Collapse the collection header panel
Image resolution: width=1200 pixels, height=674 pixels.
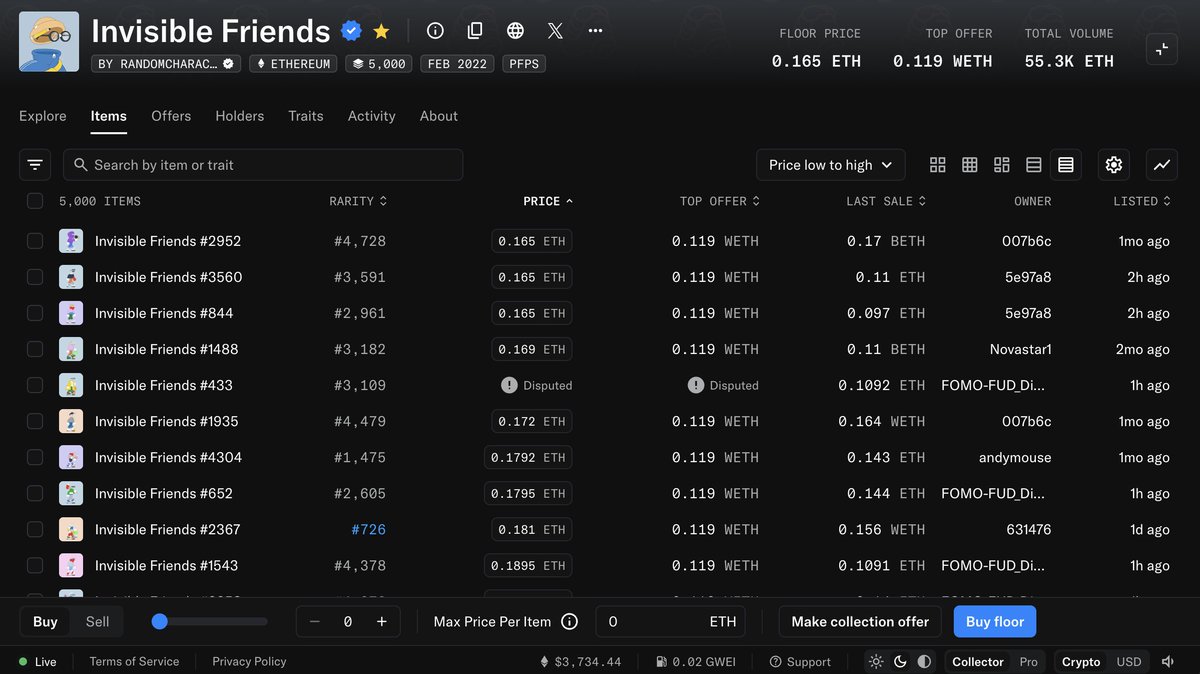(1162, 48)
